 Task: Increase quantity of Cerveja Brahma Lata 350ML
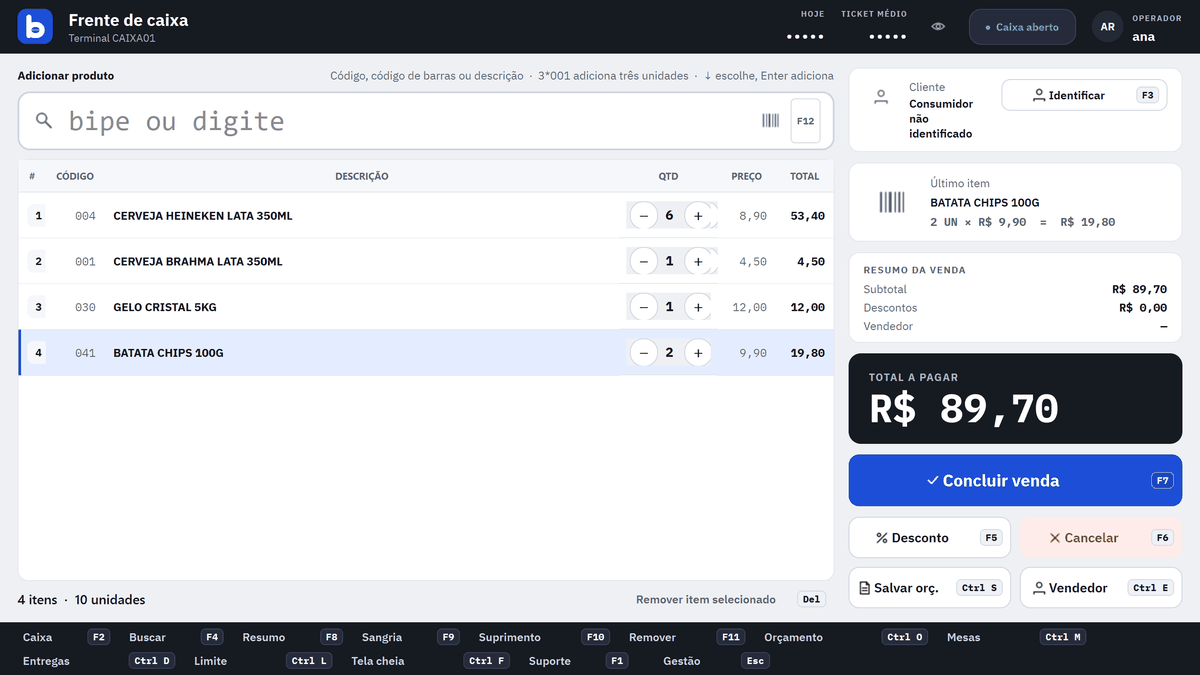[x=698, y=262]
